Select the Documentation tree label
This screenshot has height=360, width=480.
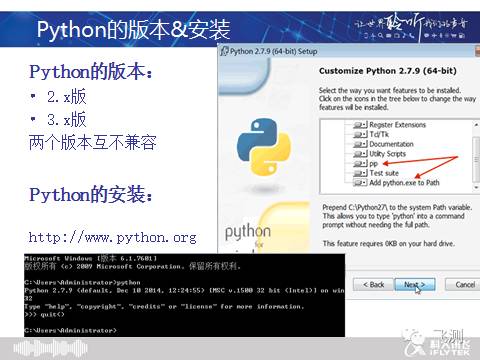coord(391,144)
